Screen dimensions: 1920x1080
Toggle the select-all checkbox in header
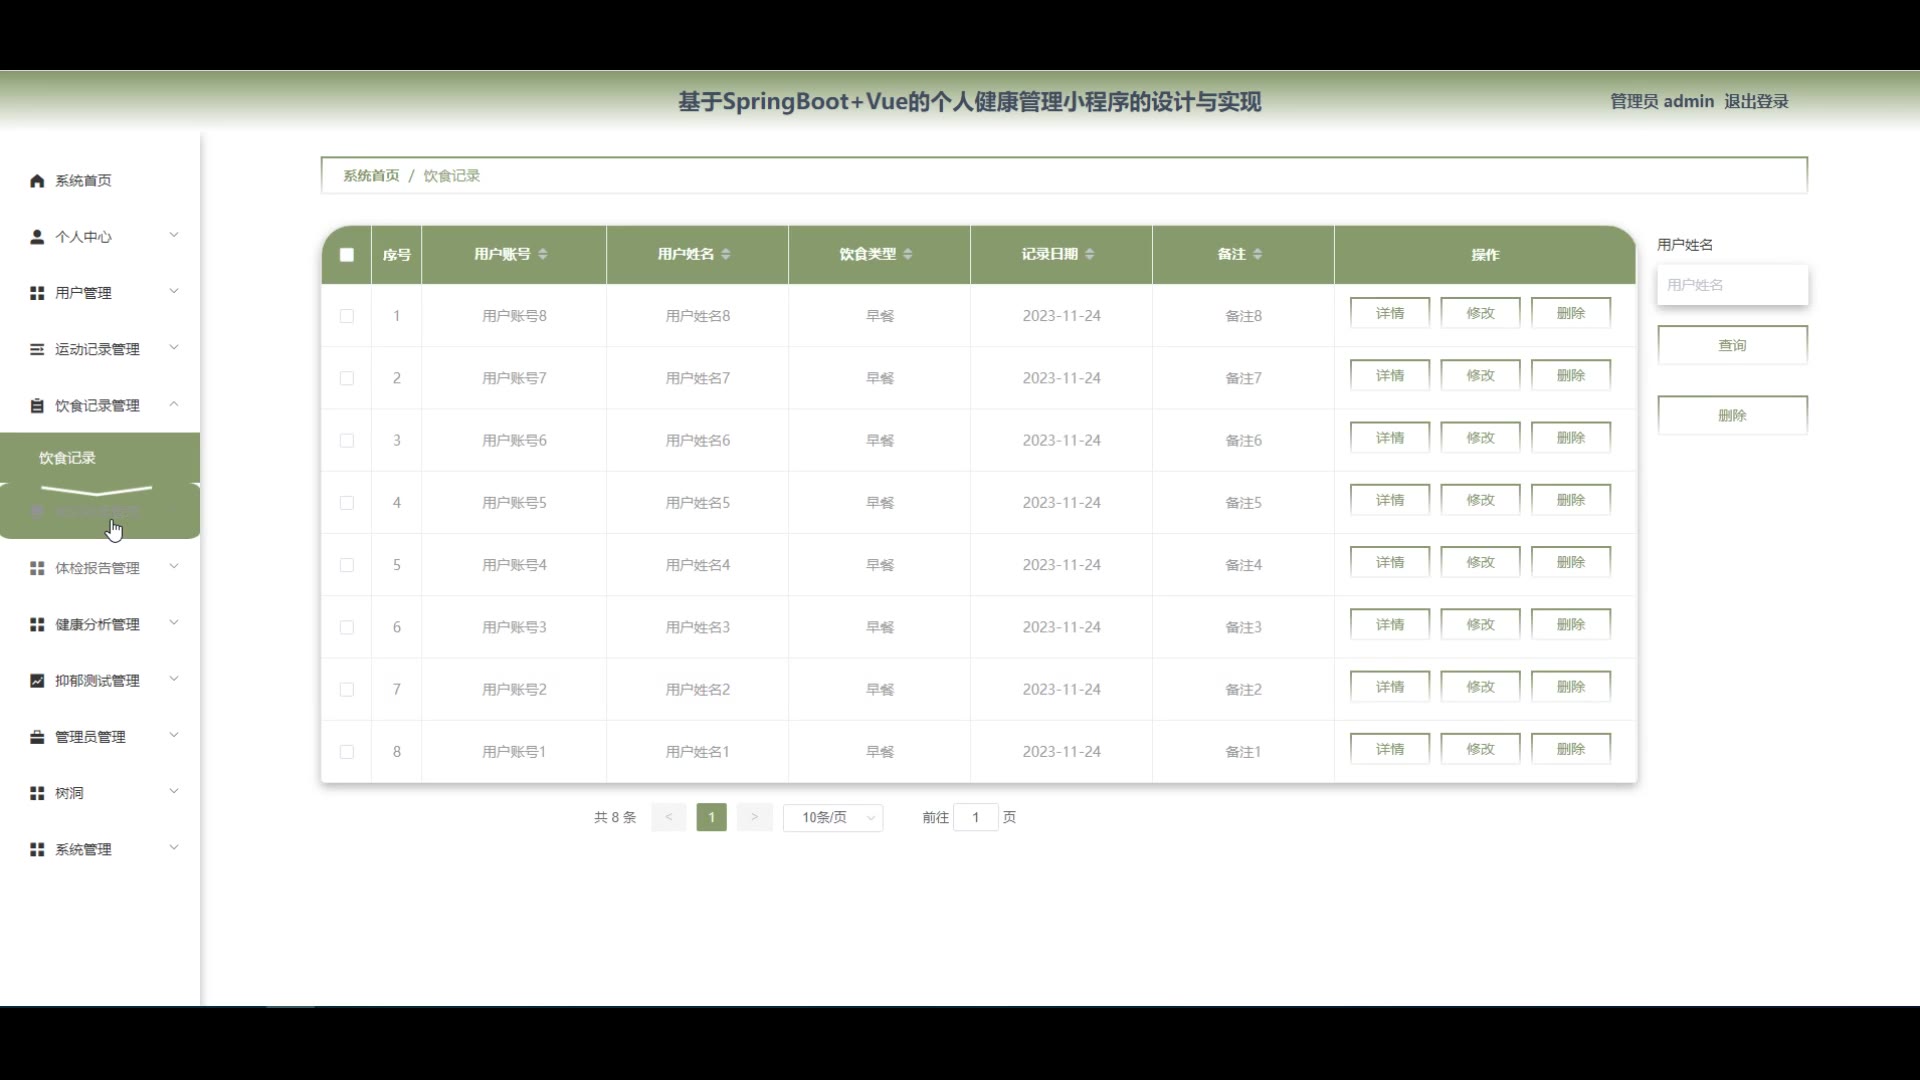click(x=347, y=255)
